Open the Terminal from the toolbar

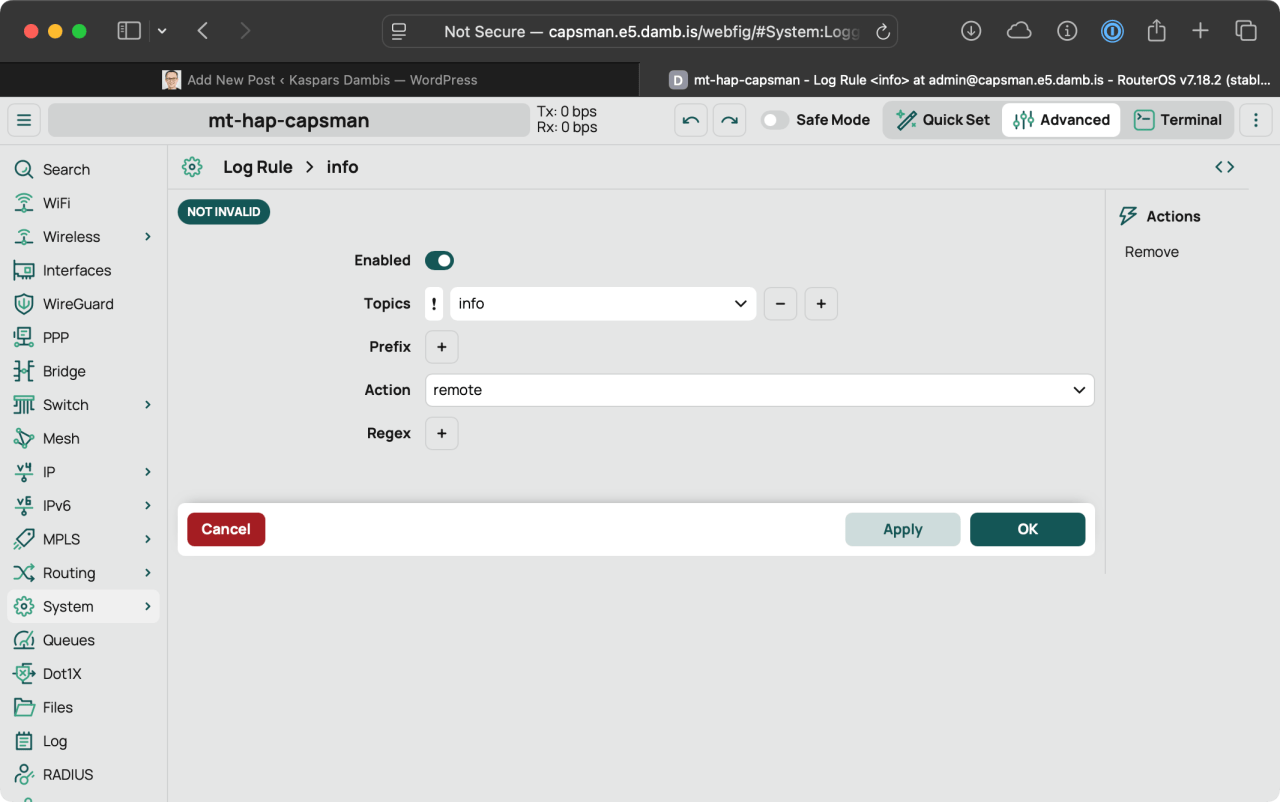(1179, 119)
